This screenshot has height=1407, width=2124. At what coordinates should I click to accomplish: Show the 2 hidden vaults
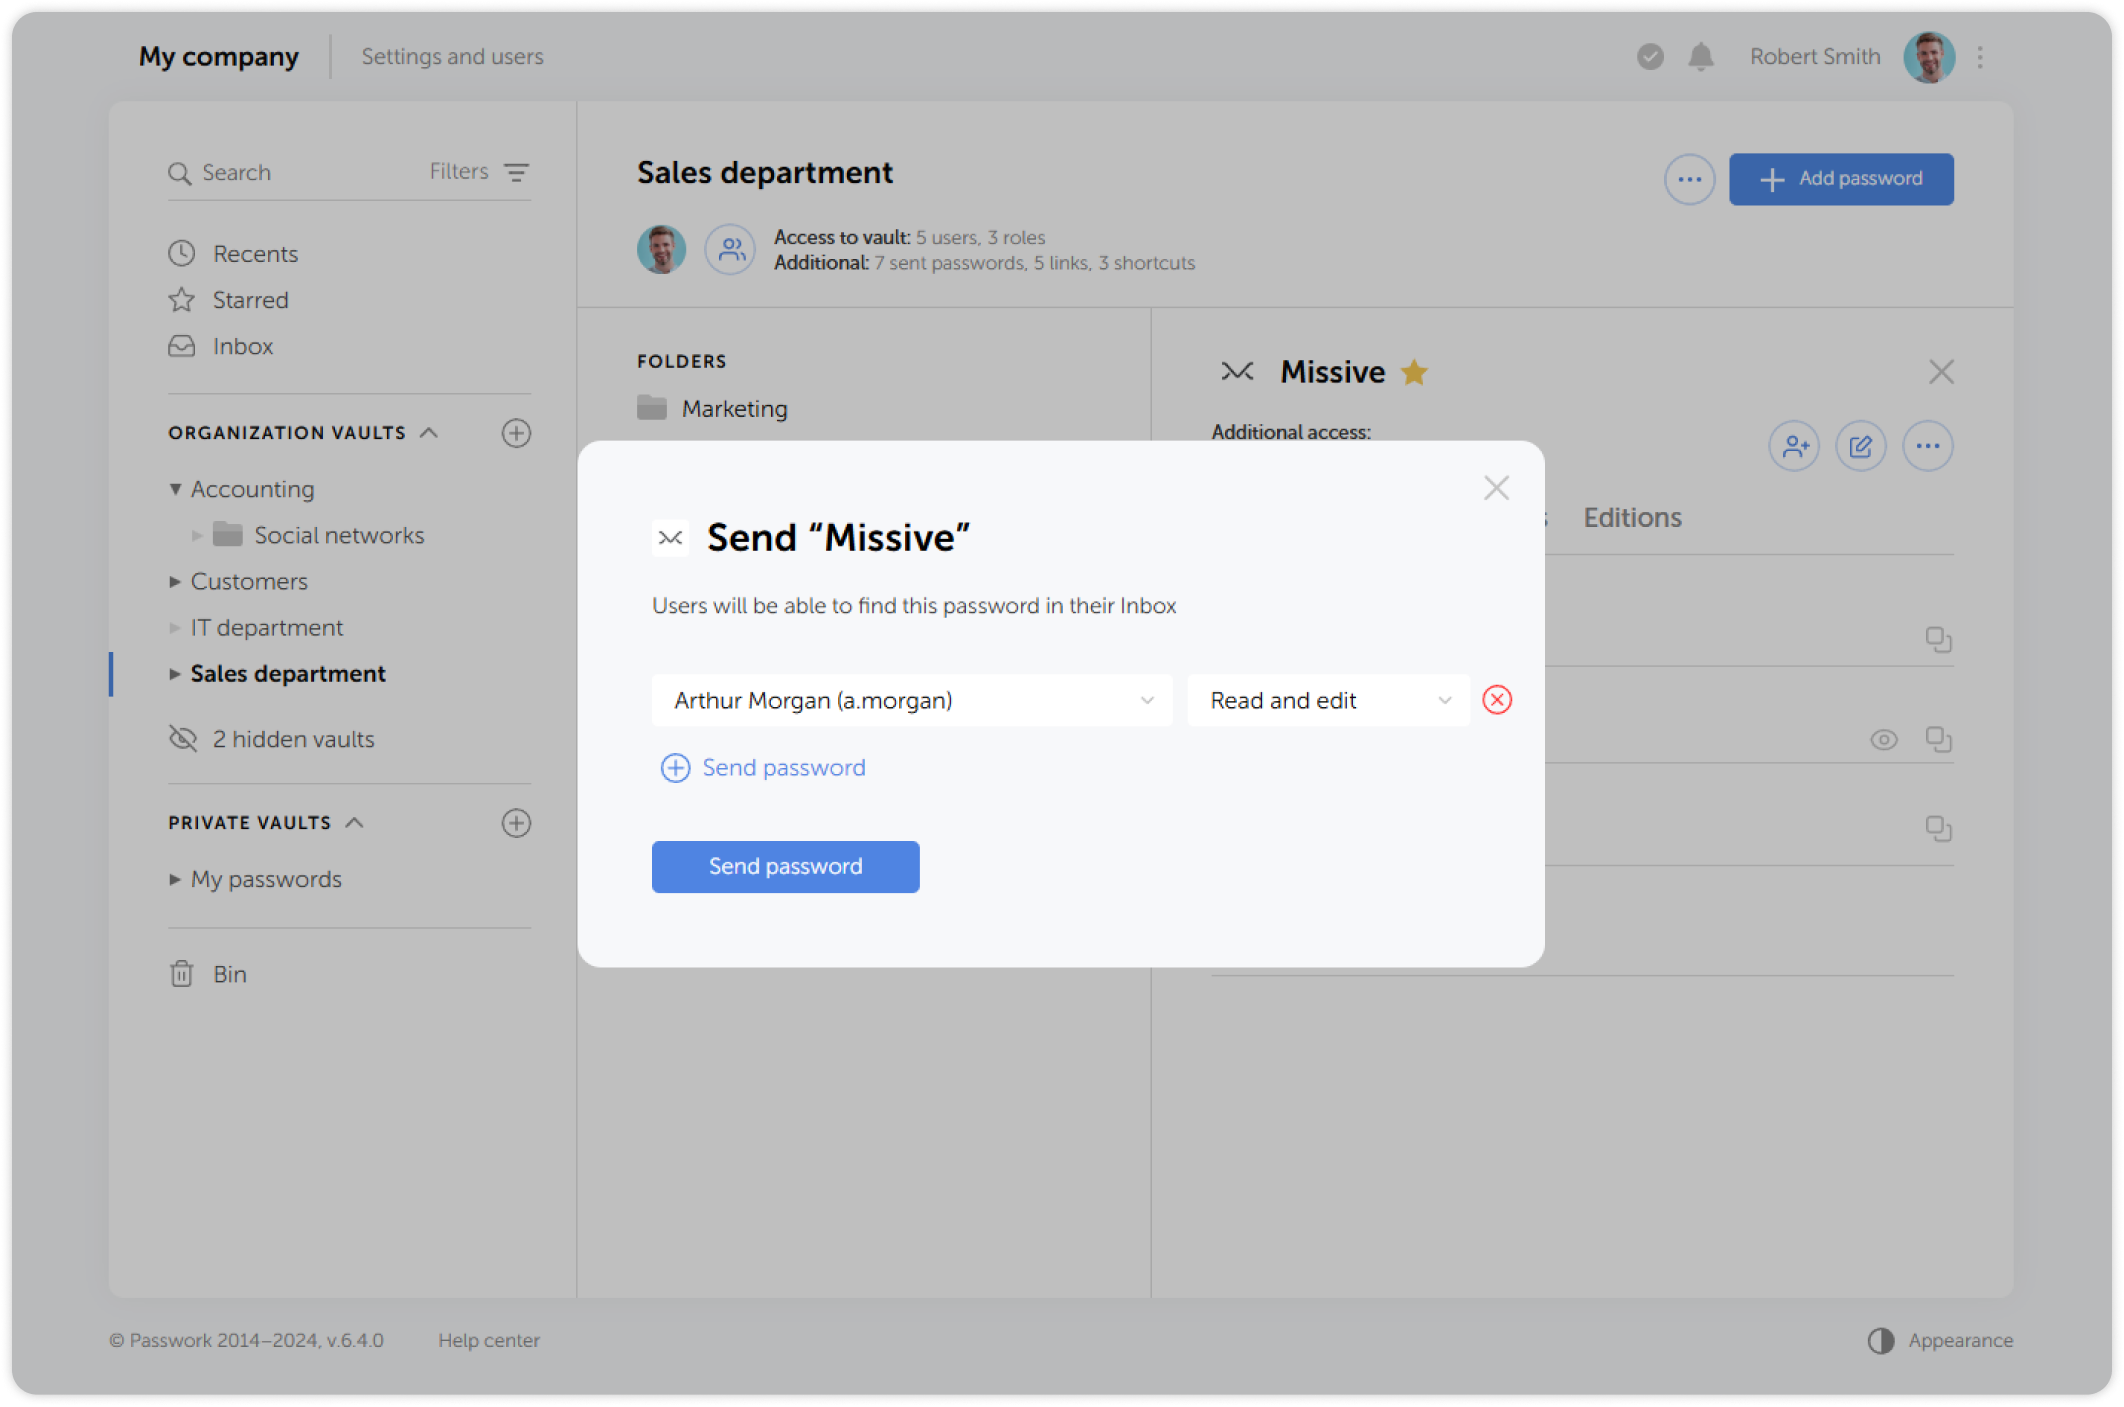coord(293,739)
